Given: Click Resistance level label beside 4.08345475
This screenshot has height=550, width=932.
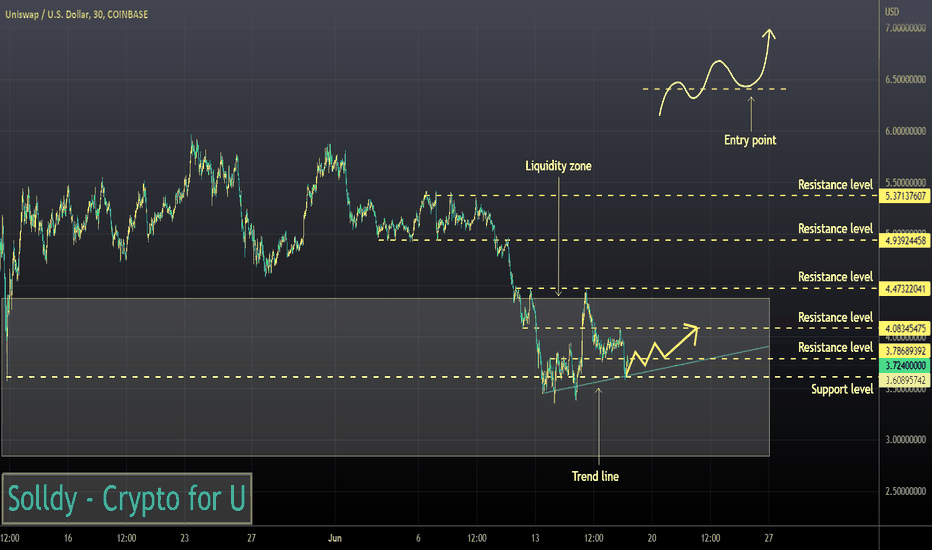Looking at the screenshot, I should 835,318.
